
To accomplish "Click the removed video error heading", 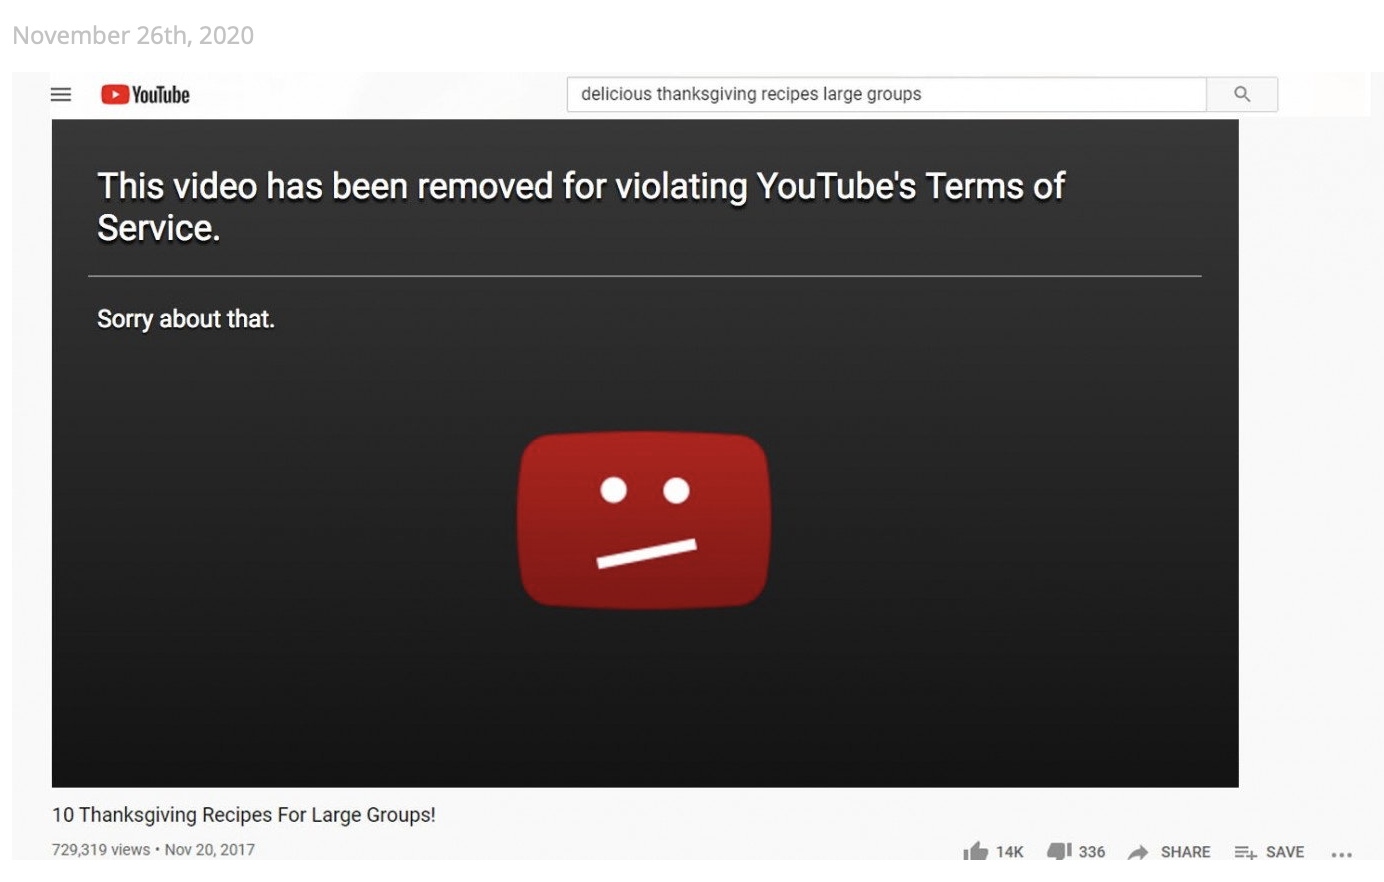I will 581,207.
